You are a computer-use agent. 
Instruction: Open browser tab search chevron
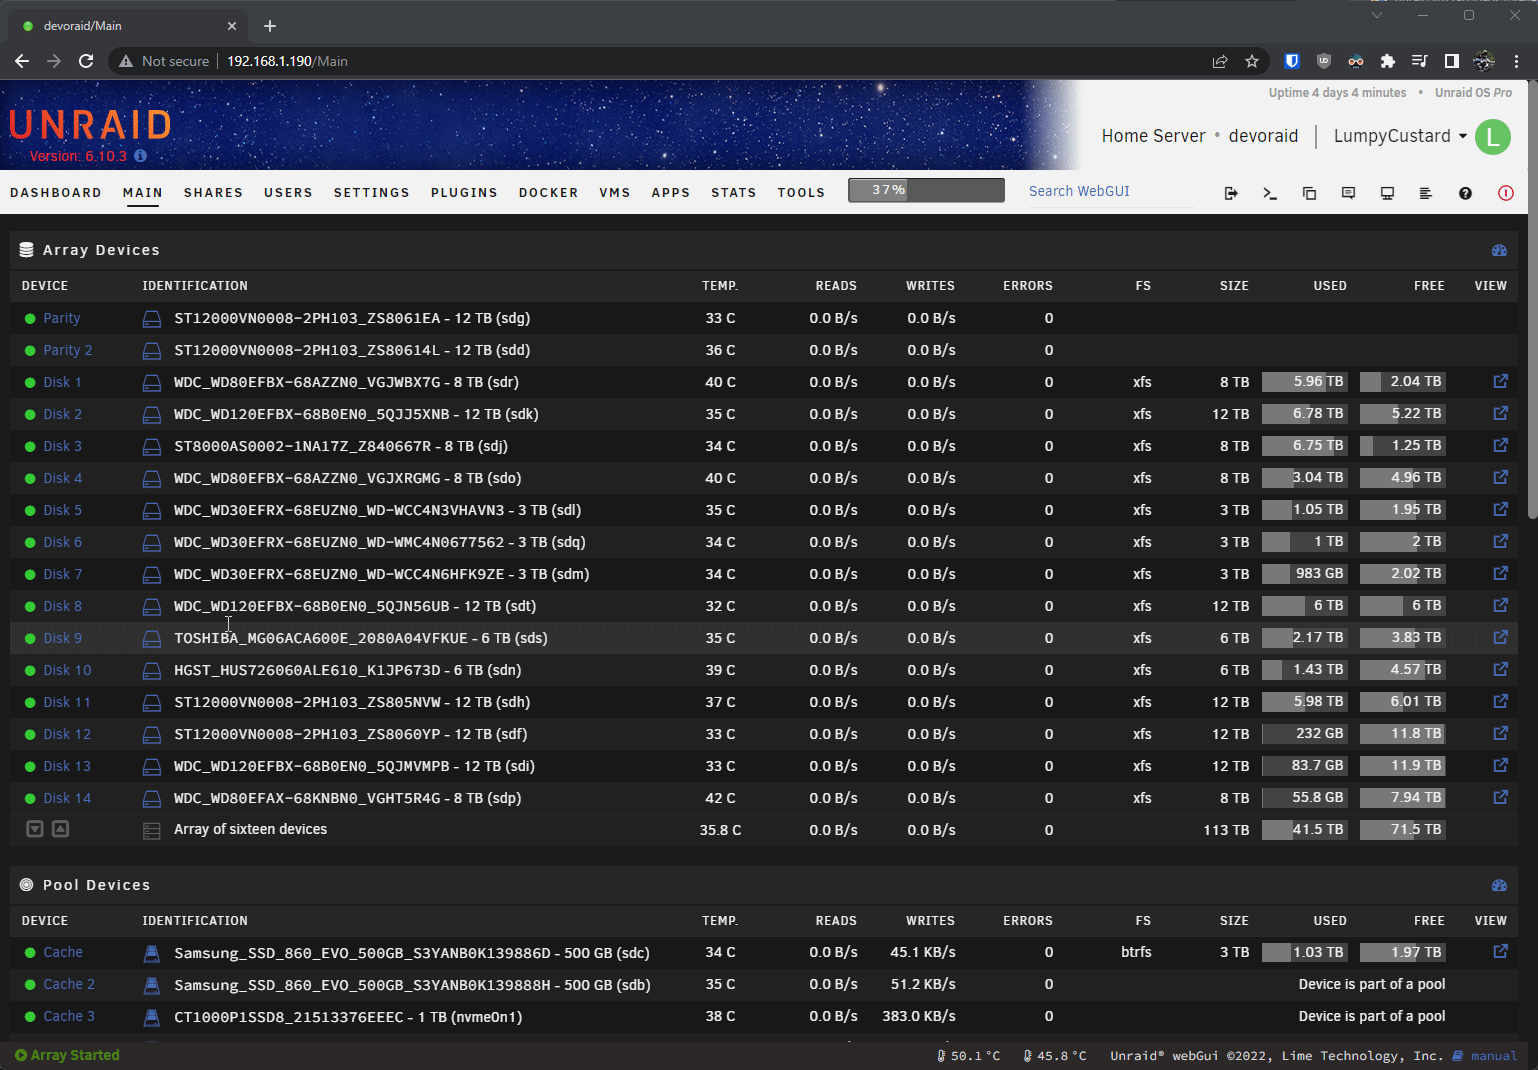click(1377, 15)
